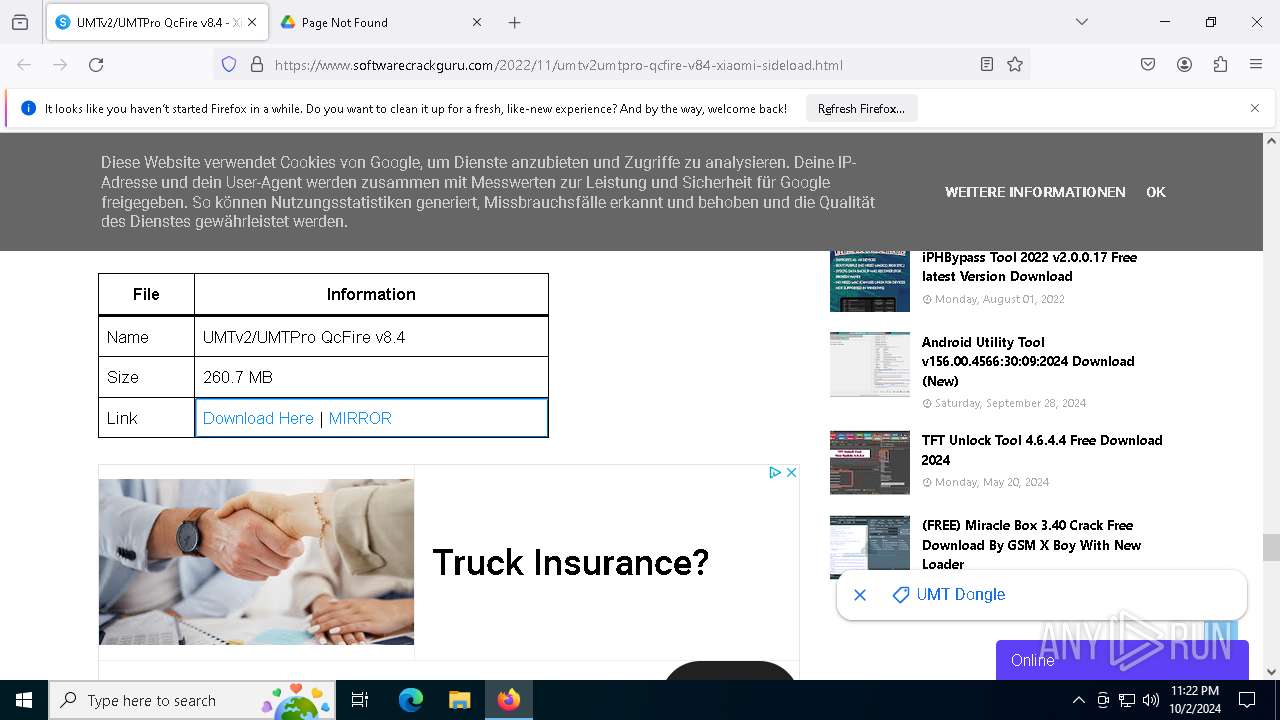Open site information via the padlock icon
Viewport: 1280px width, 720px height.
click(257, 64)
